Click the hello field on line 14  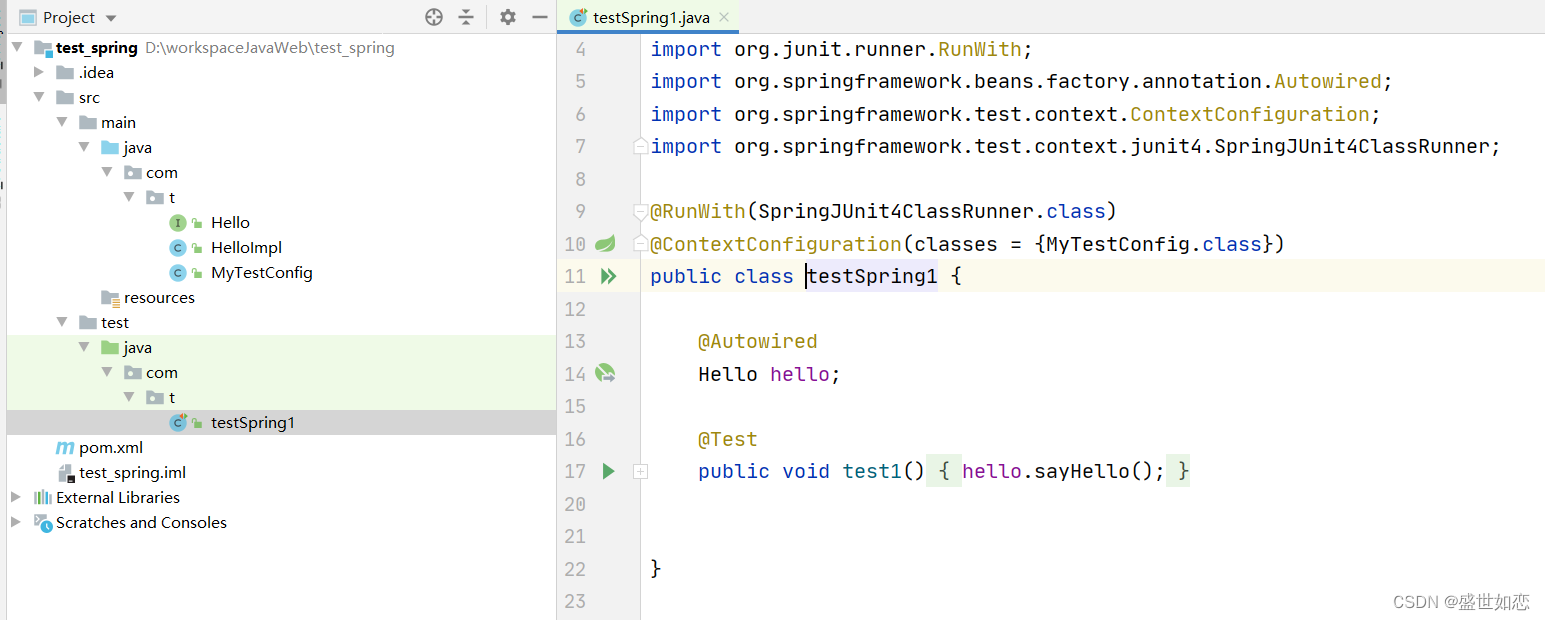(800, 374)
